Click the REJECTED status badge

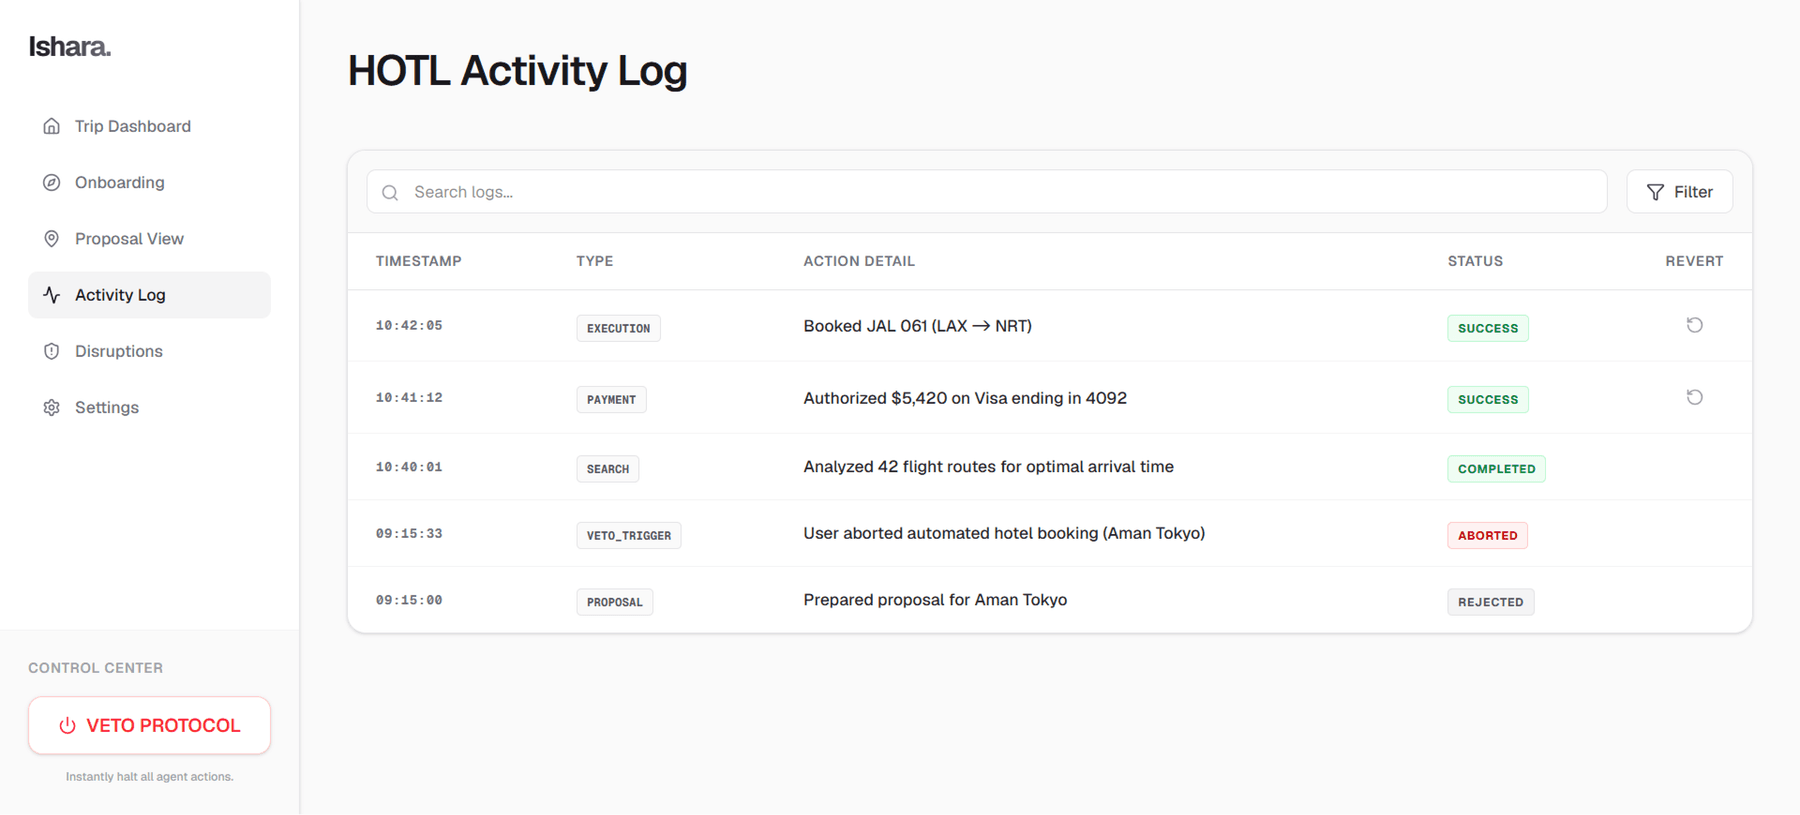click(1490, 602)
